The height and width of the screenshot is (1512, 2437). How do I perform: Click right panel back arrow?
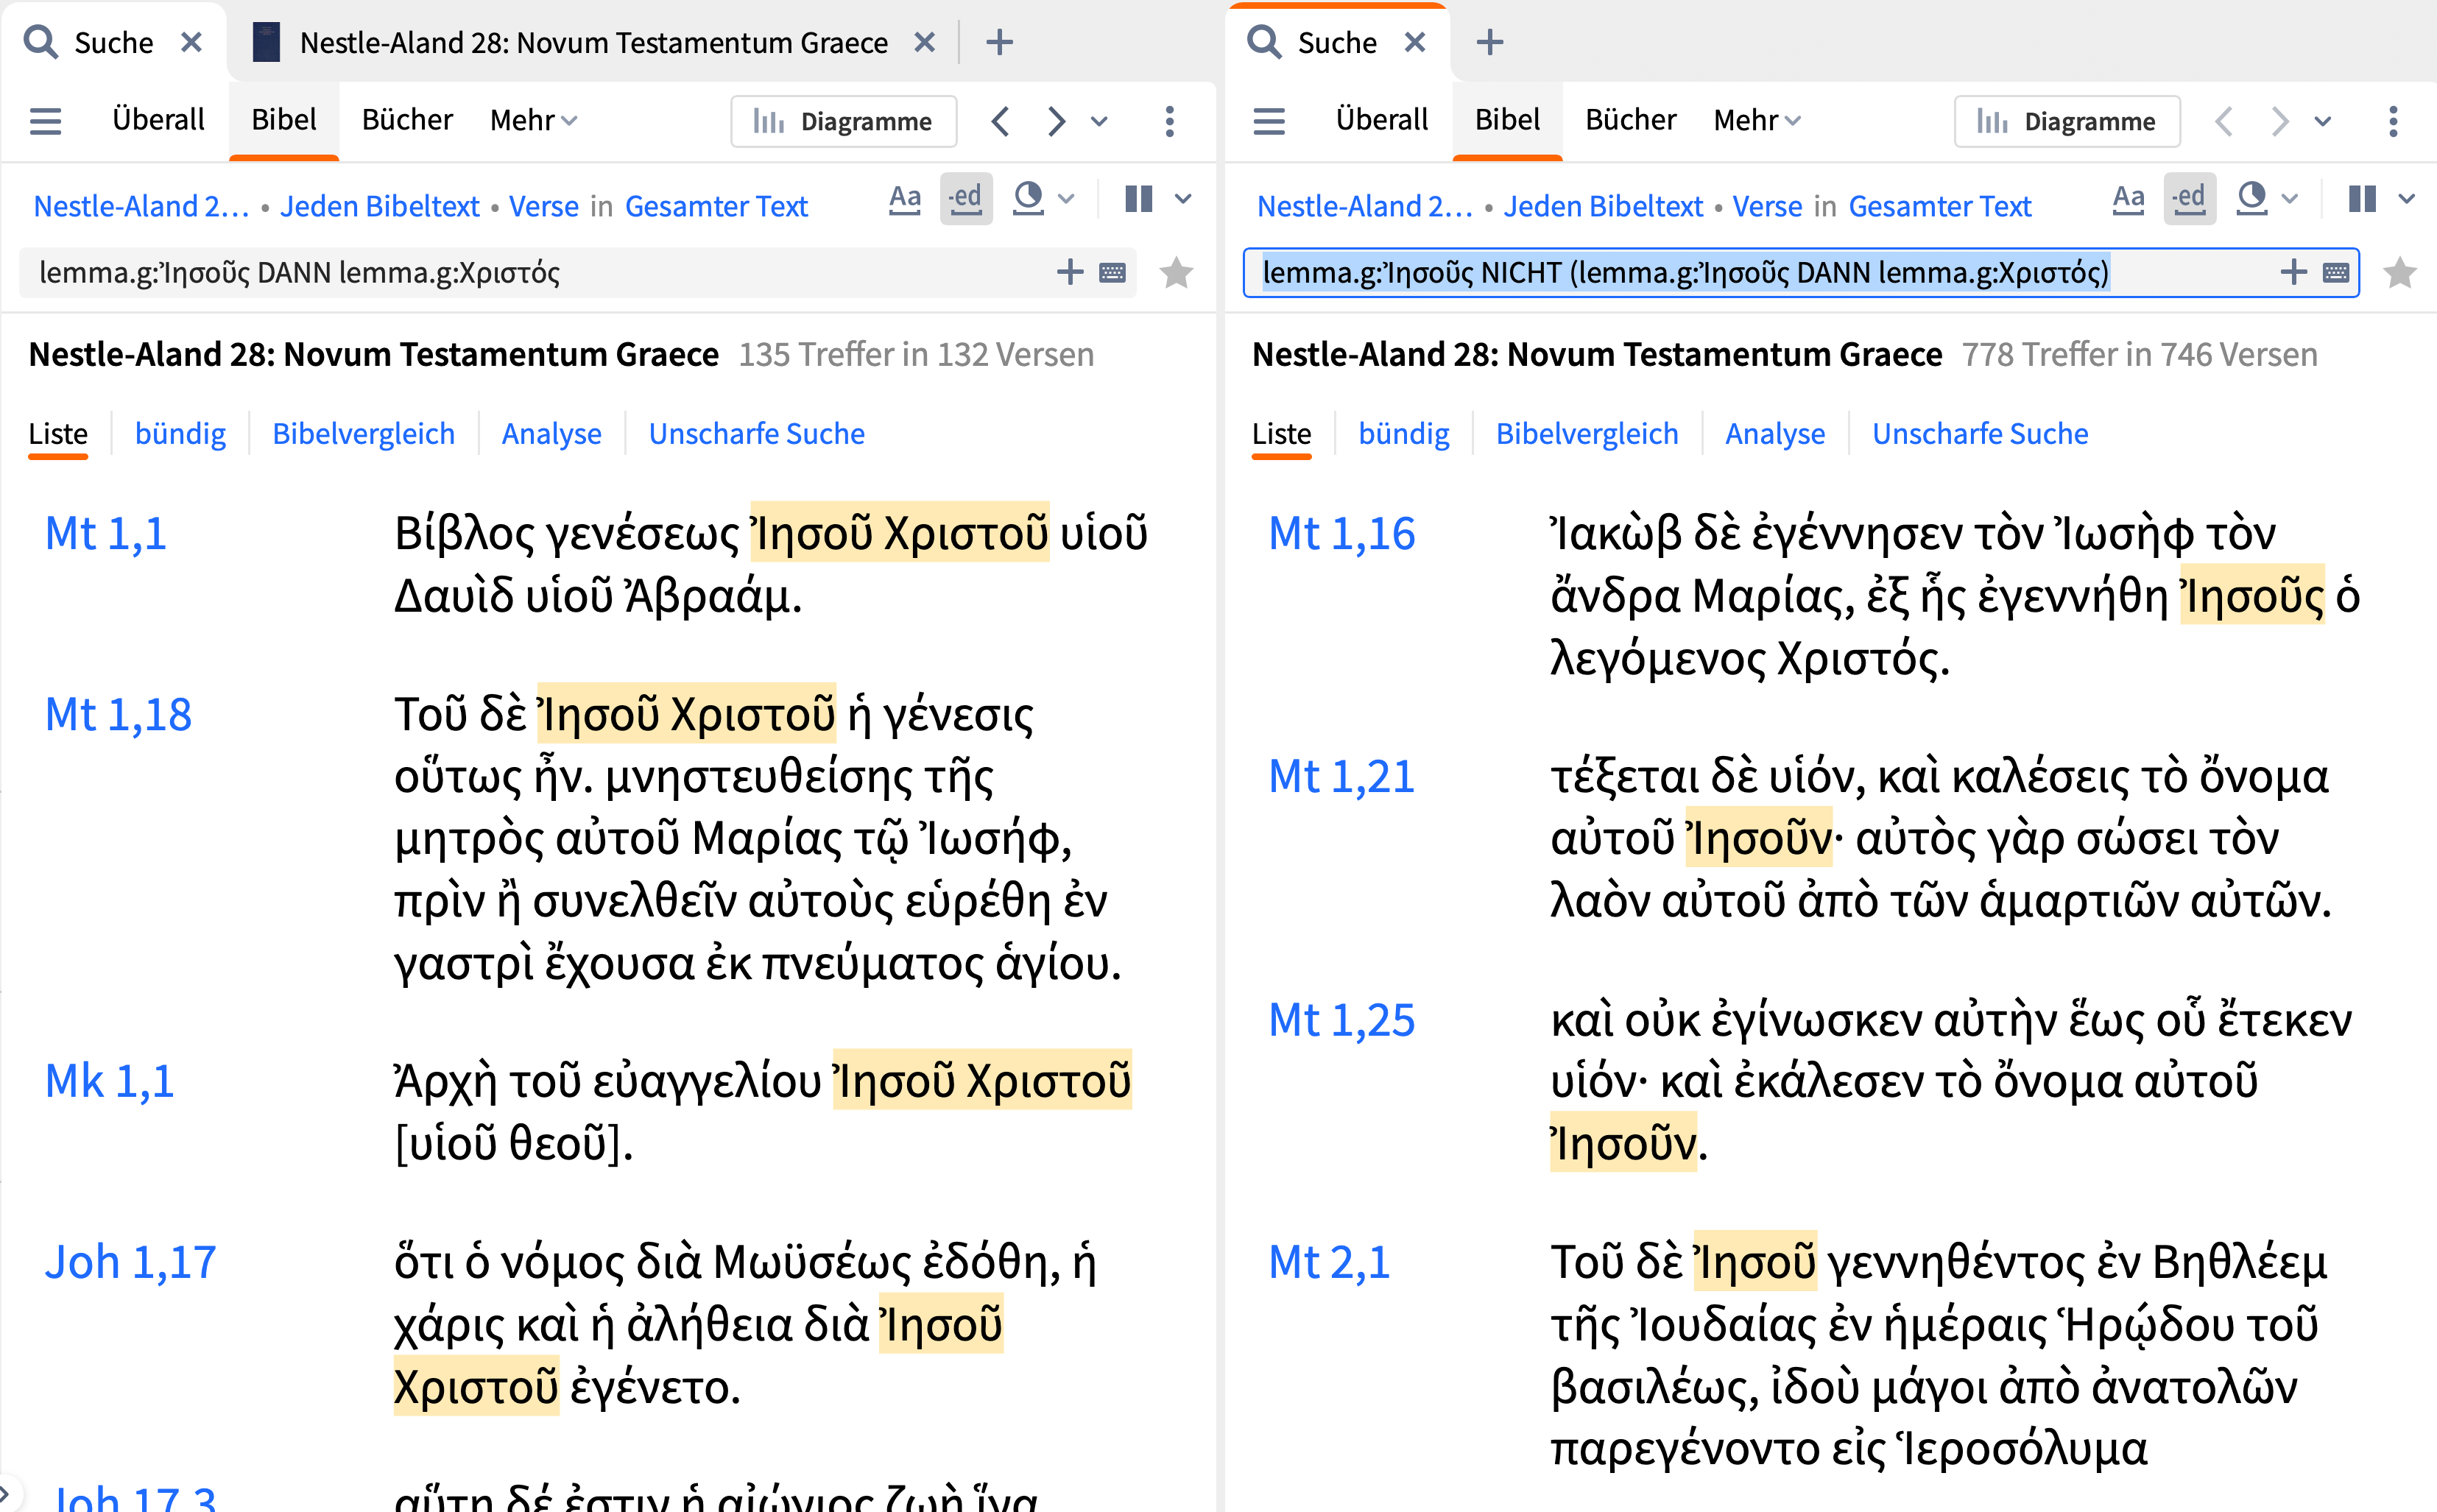pyautogui.click(x=2224, y=121)
